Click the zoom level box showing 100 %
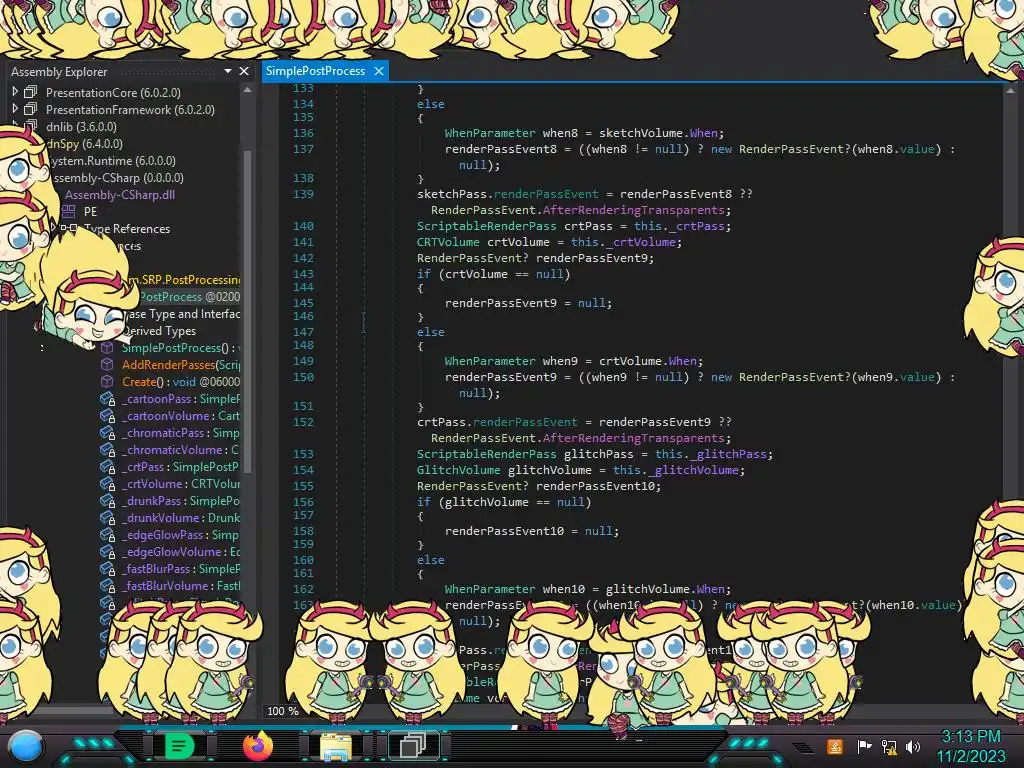The width and height of the screenshot is (1024, 768). [283, 711]
